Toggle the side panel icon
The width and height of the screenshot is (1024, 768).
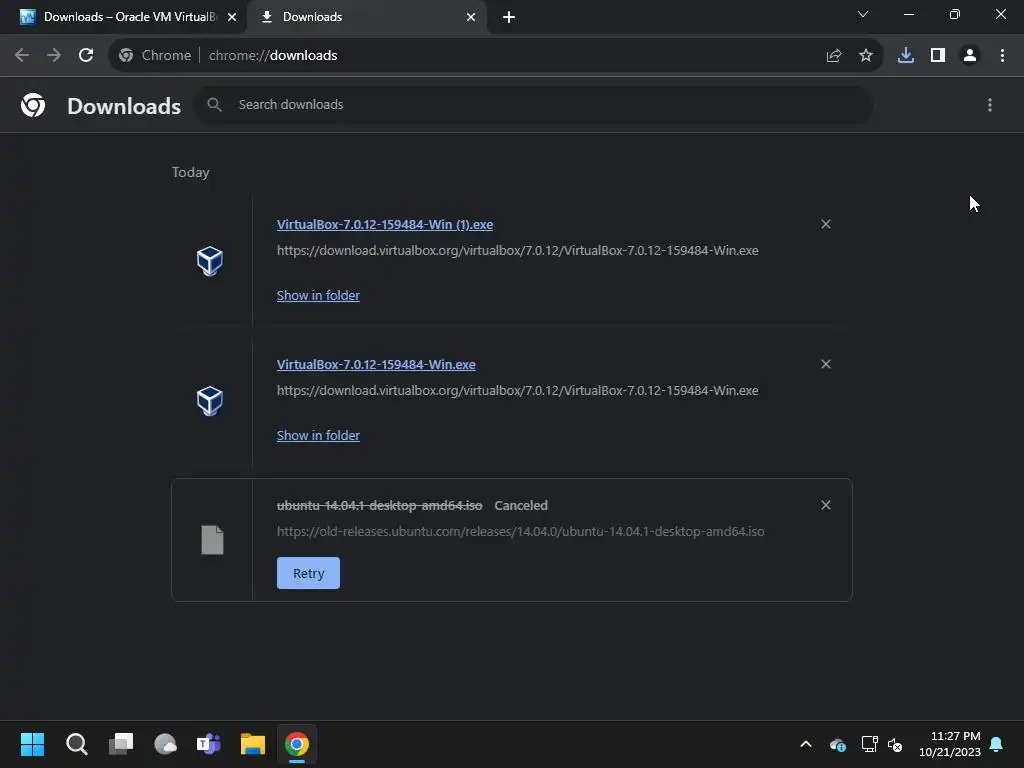(x=938, y=56)
